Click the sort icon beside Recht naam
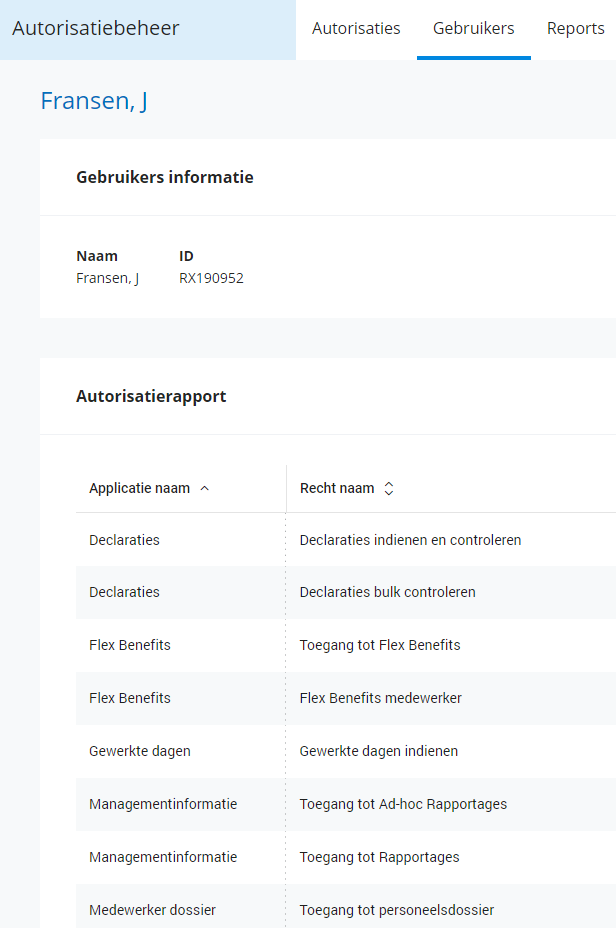Screen dimensions: 616x928 389,489
